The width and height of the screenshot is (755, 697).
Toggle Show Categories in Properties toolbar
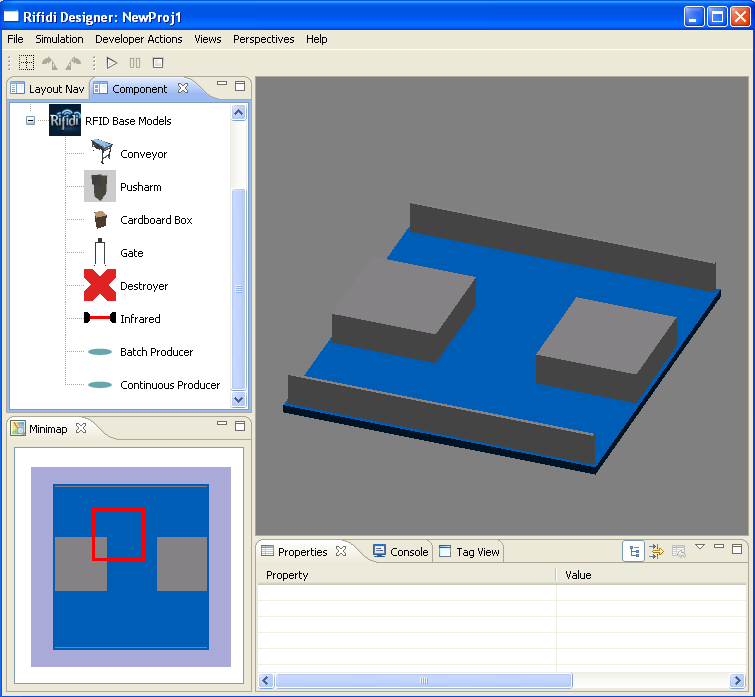tap(634, 551)
